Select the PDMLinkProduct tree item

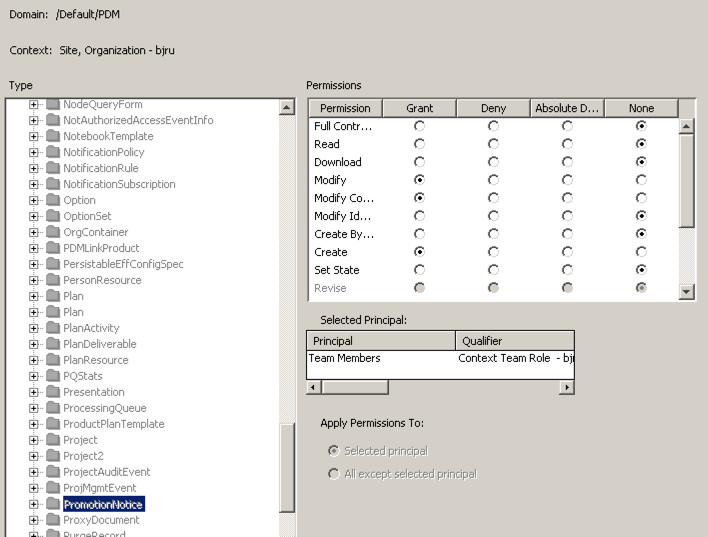[101, 248]
